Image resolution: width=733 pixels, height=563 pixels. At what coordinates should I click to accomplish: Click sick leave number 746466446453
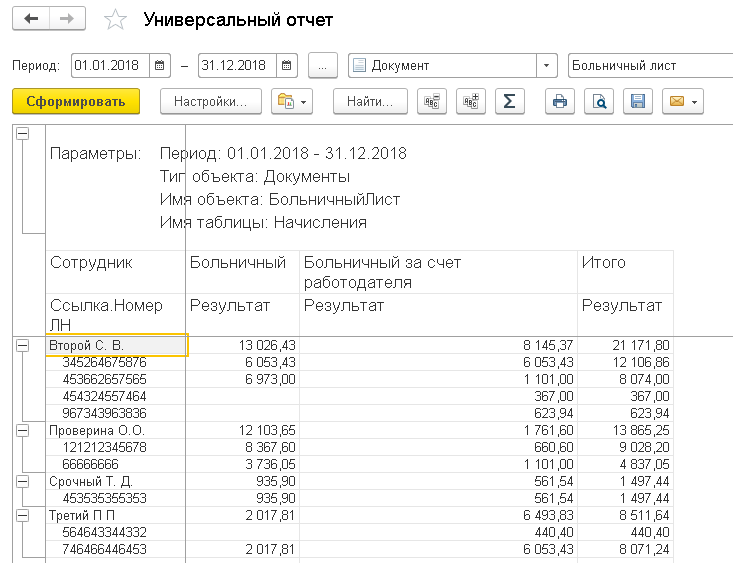pyautogui.click(x=104, y=549)
